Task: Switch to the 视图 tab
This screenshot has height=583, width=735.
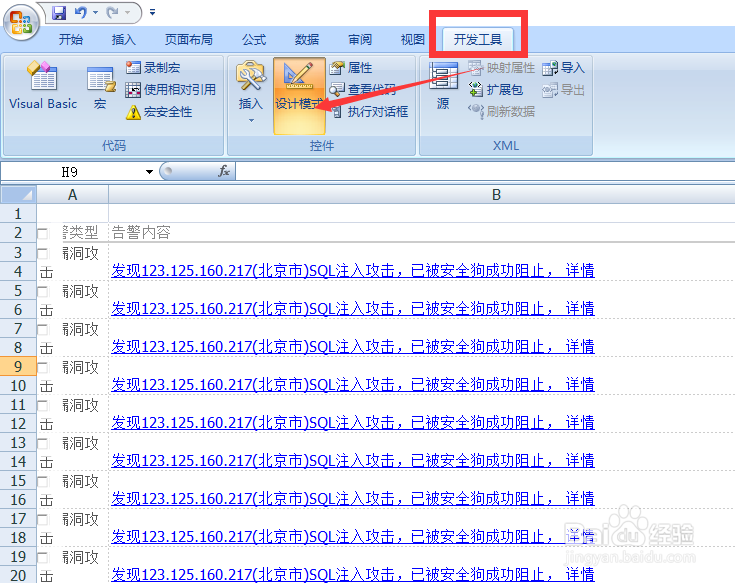Action: (x=412, y=39)
